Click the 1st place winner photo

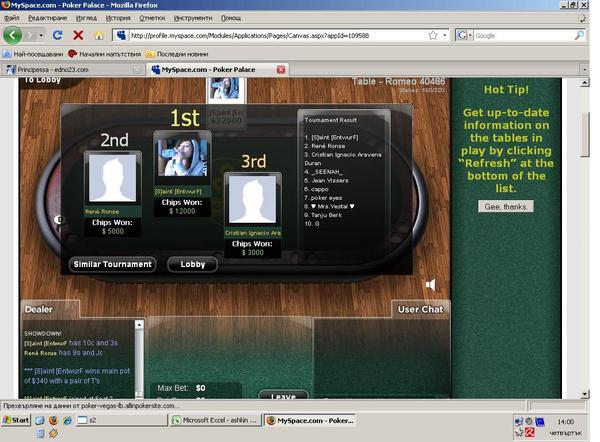[x=182, y=158]
